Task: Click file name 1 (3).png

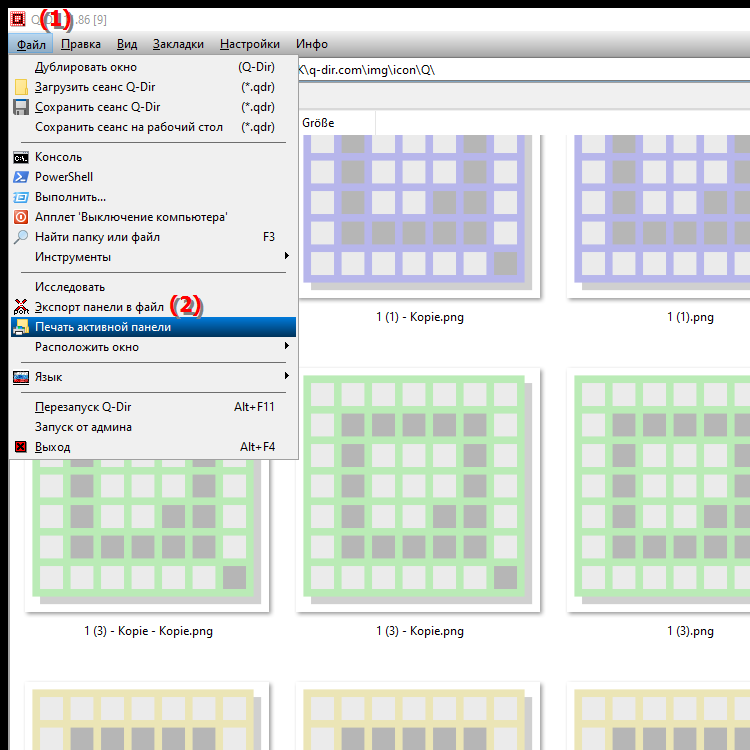Action: [x=690, y=631]
